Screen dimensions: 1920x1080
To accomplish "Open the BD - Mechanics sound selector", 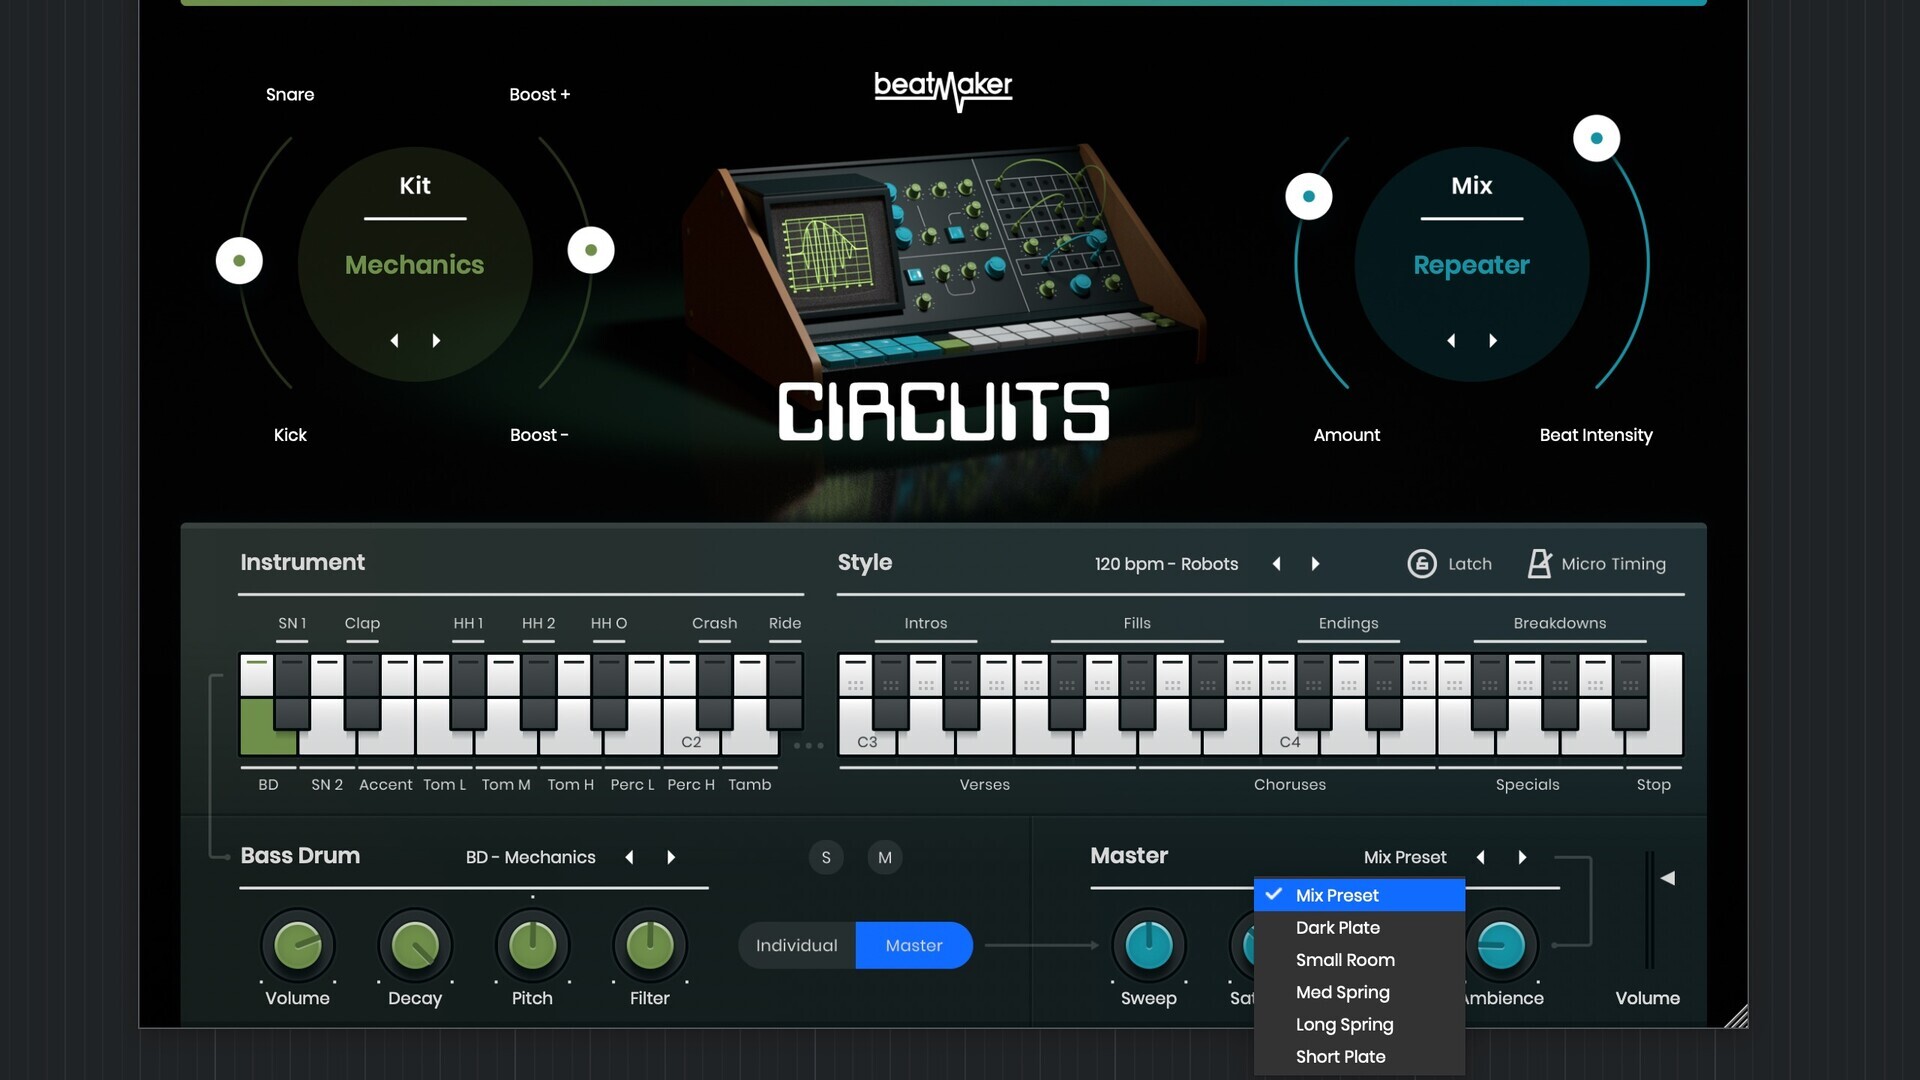I will (530, 858).
